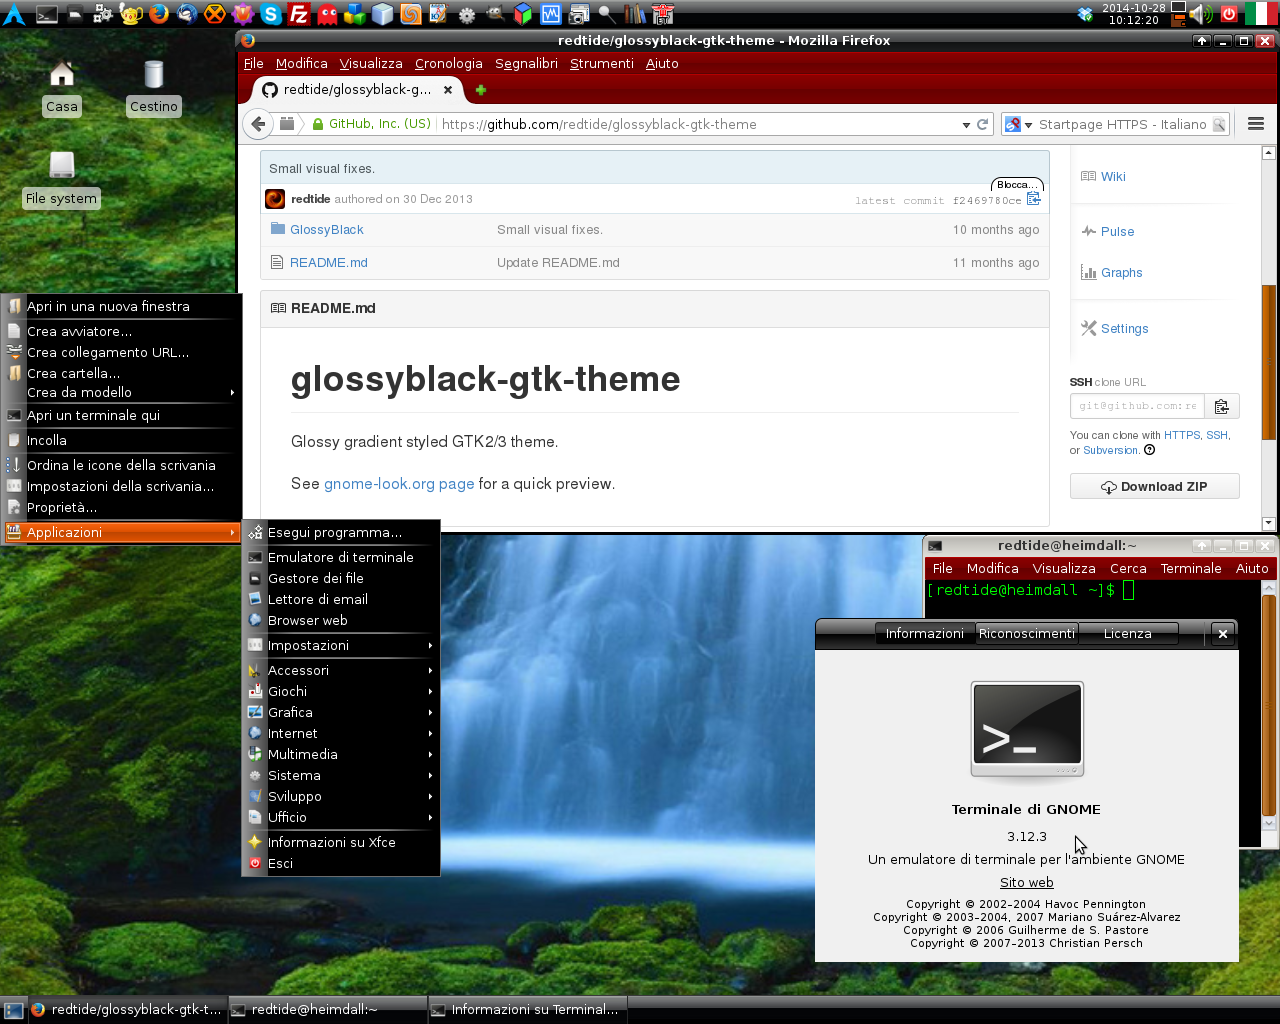Open the Casa desktop icon
The height and width of the screenshot is (1024, 1280).
(x=62, y=87)
